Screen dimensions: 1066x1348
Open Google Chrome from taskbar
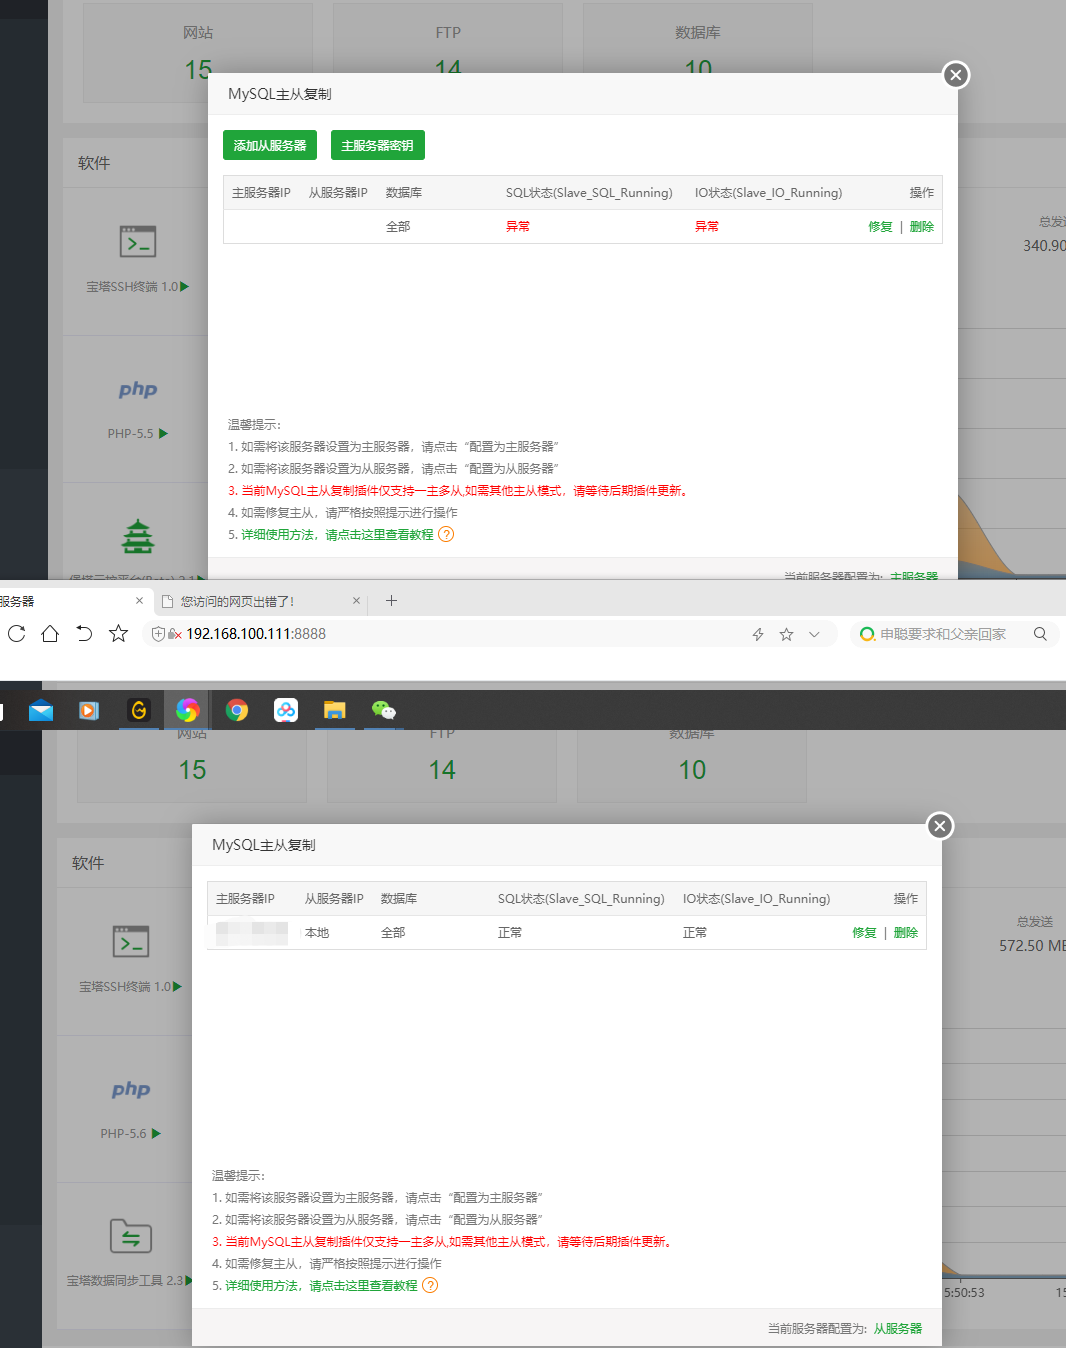coord(237,710)
